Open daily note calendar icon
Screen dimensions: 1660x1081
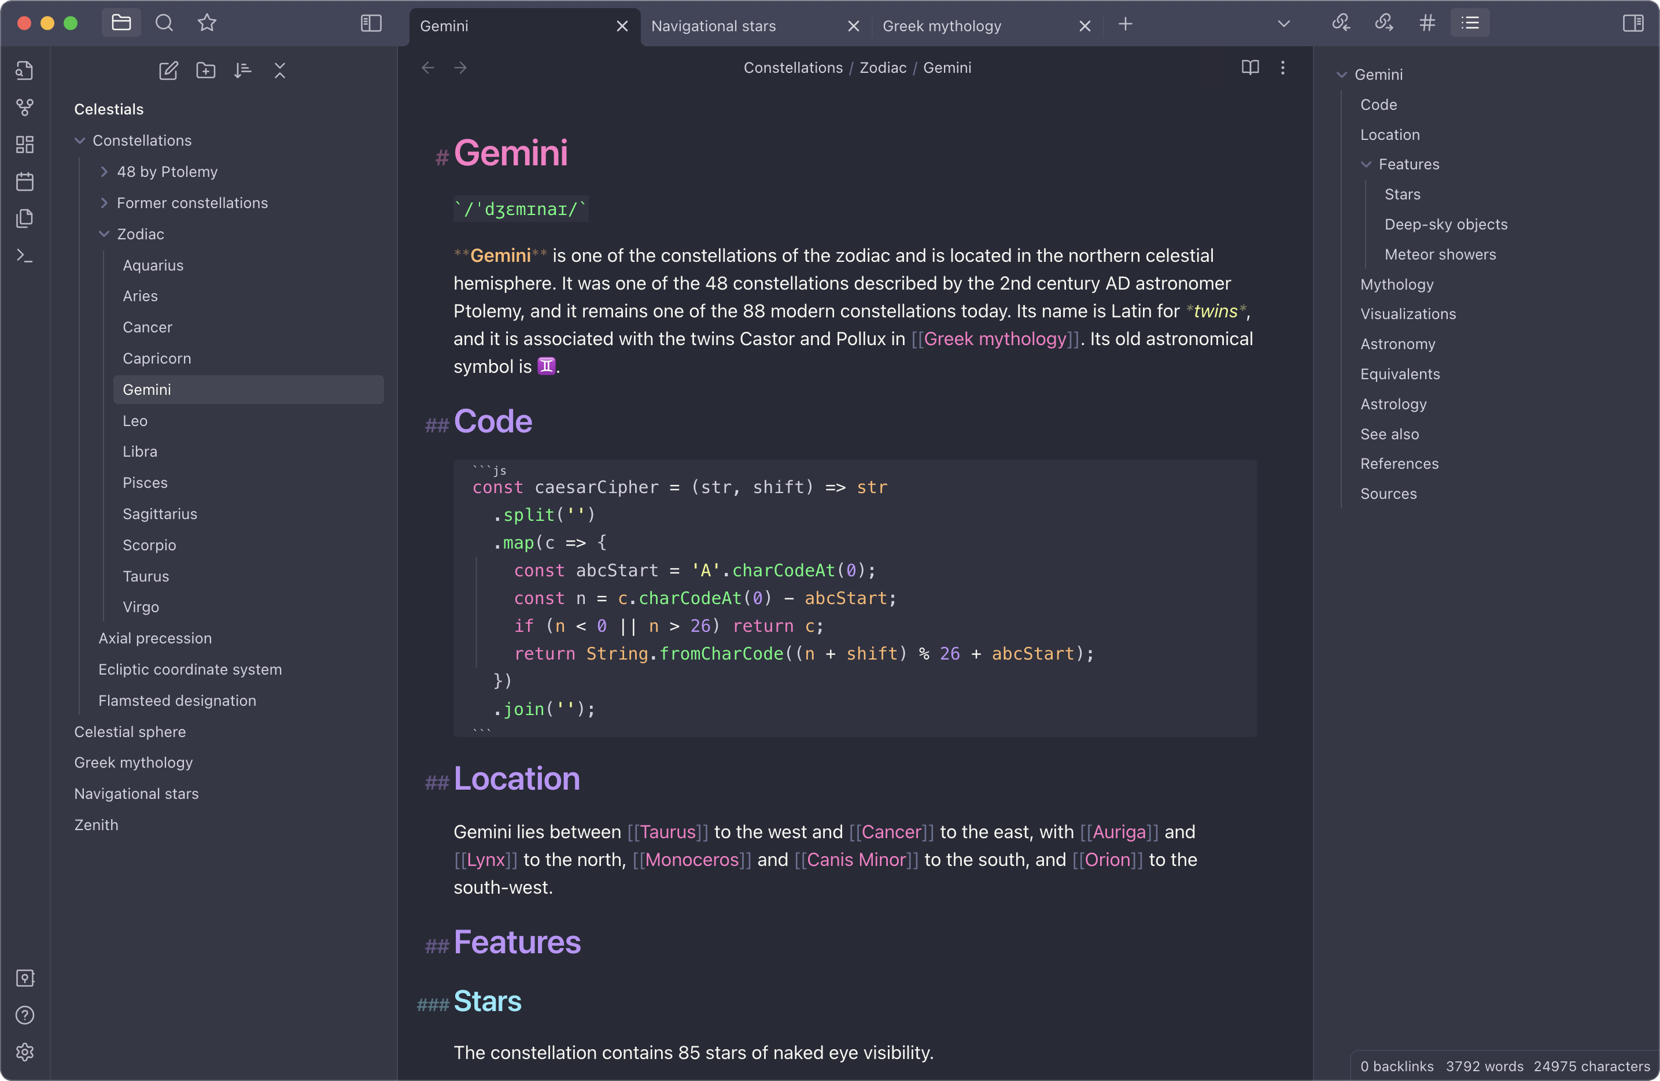click(25, 181)
